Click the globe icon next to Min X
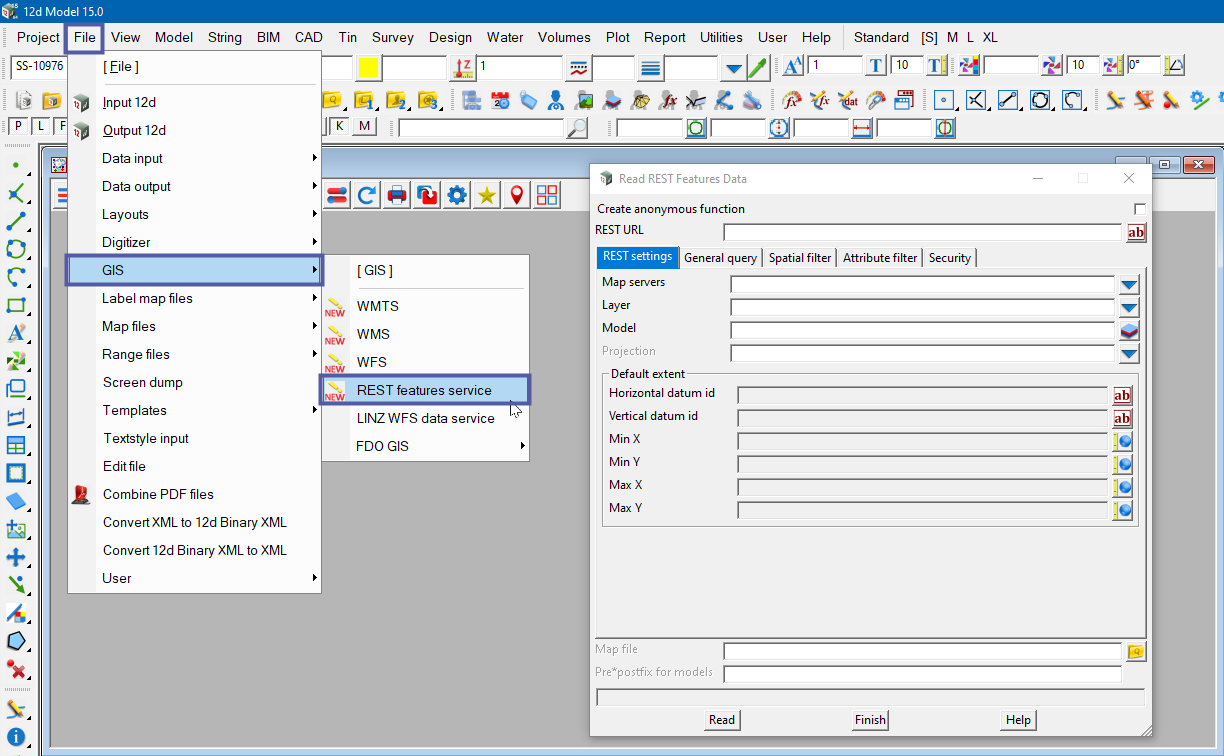Screen dimensions: 1224x756 [1123, 442]
